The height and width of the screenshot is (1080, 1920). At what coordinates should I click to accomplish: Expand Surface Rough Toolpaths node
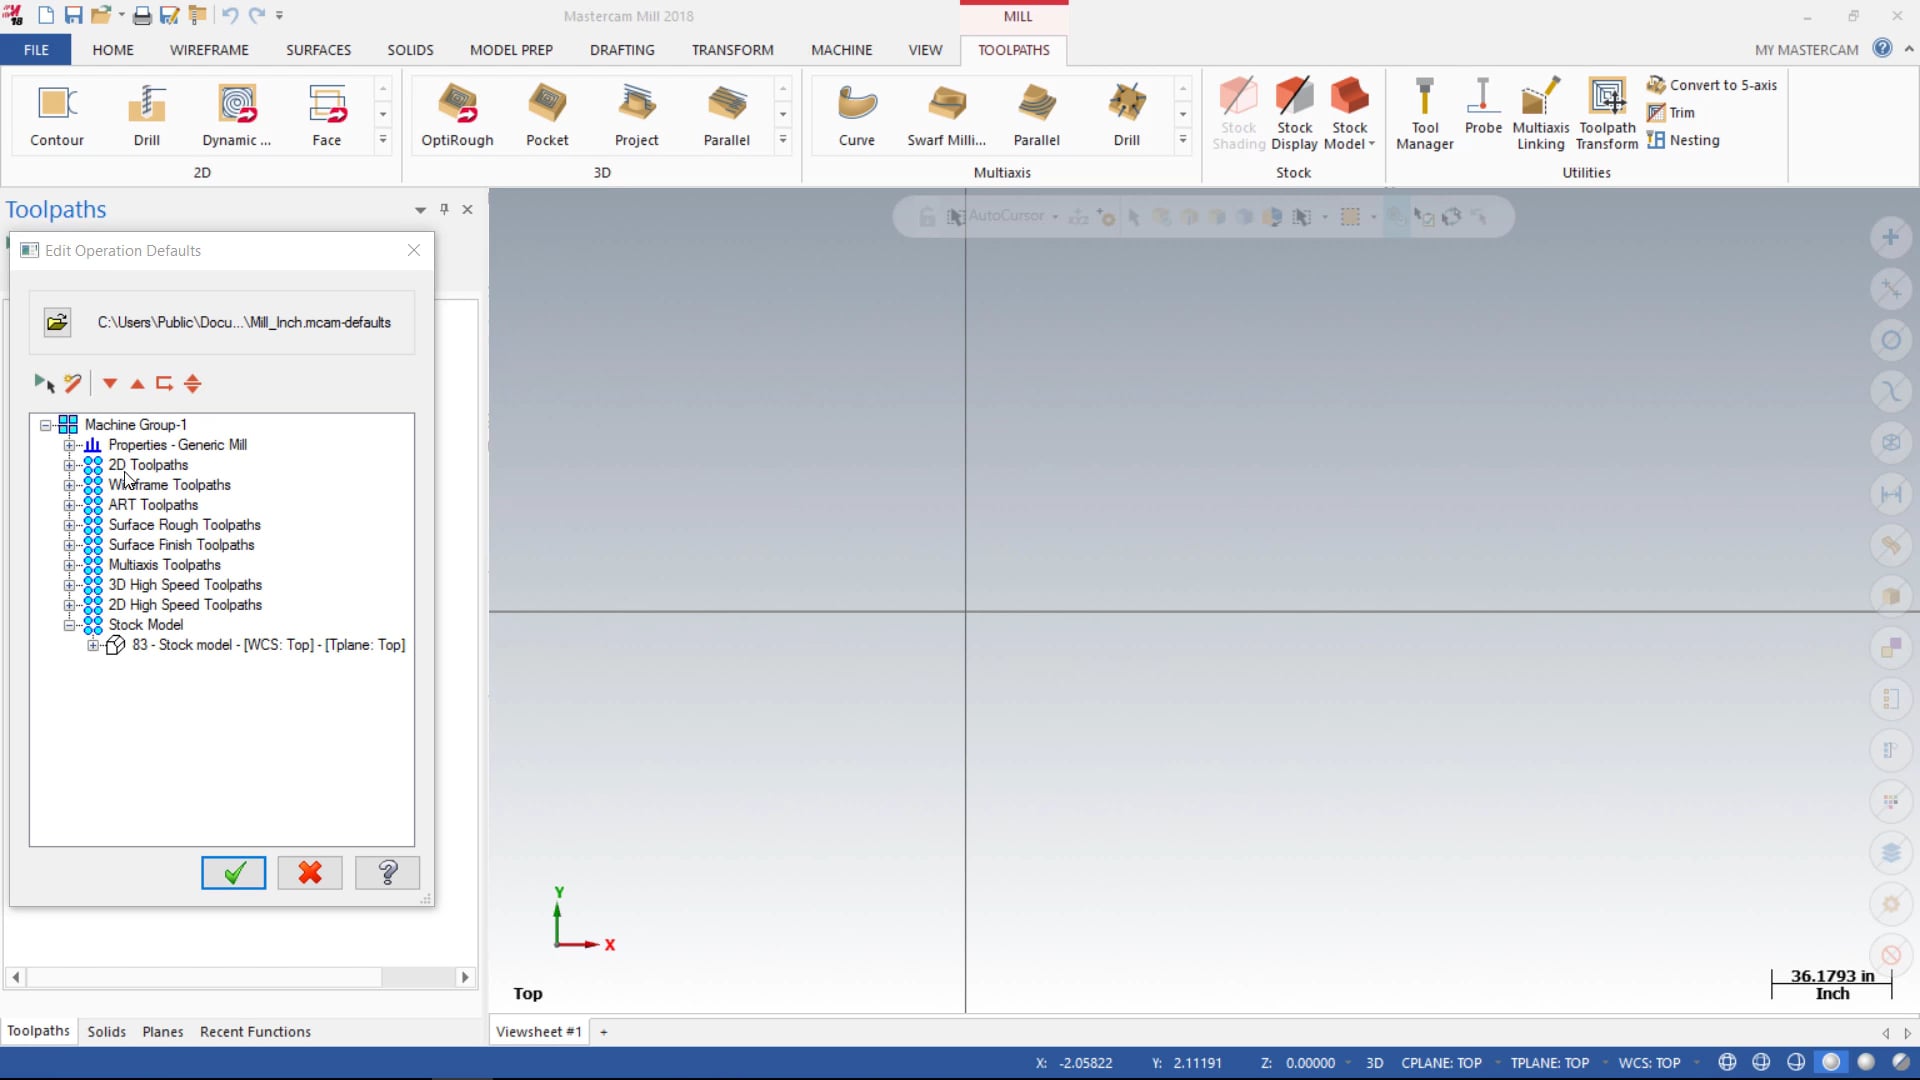click(69, 525)
